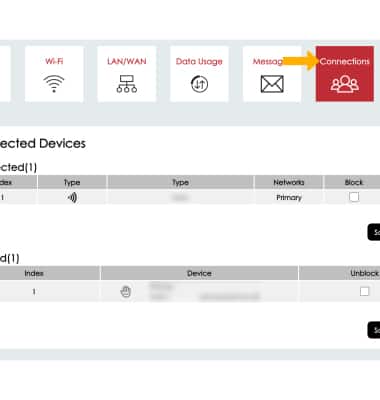Click the LAN/WAN network diagram icon
The width and height of the screenshot is (380, 400).
(x=127, y=84)
